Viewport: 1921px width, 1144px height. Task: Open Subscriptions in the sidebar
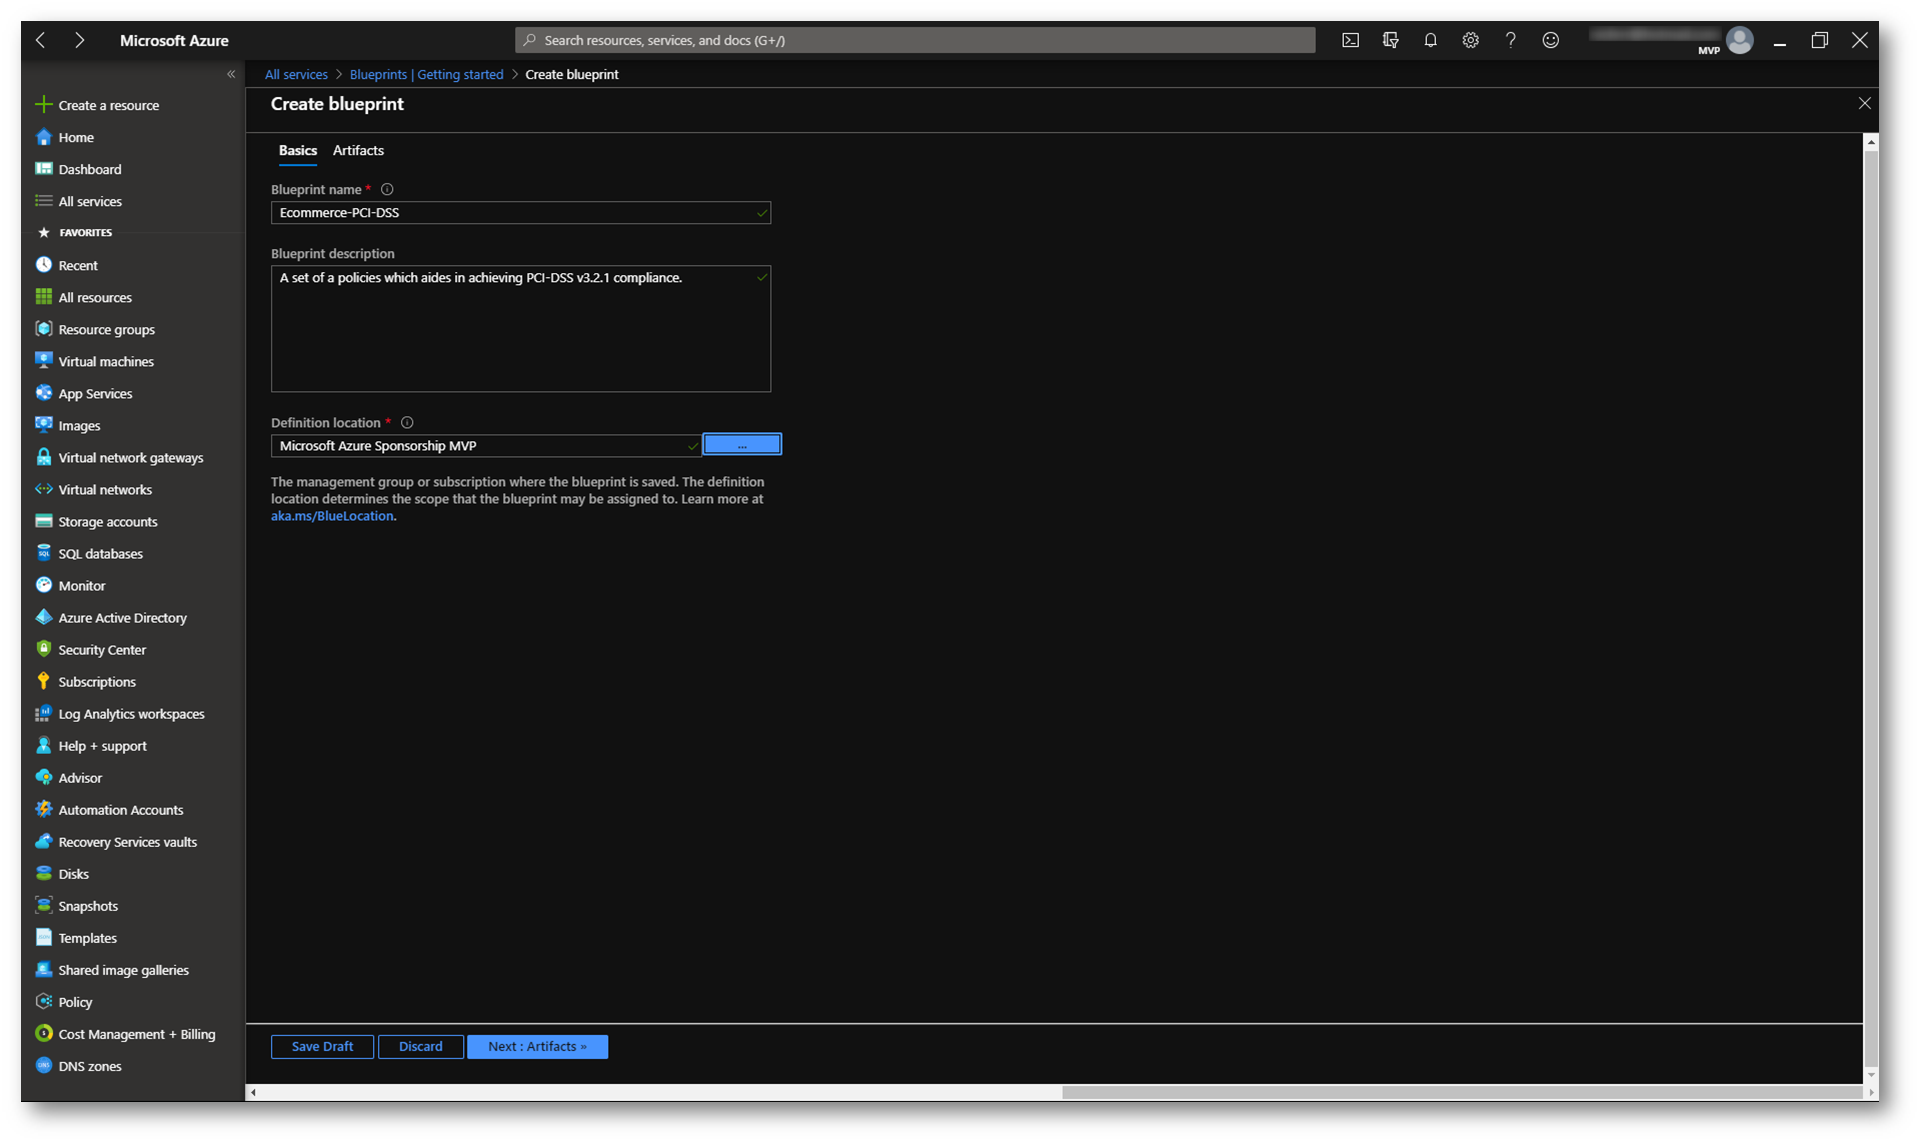(86, 681)
